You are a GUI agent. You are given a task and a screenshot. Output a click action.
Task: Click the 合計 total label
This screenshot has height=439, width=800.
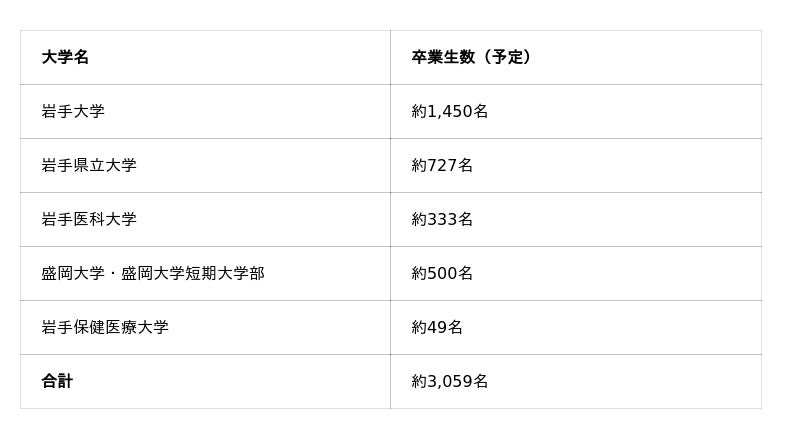tap(57, 382)
